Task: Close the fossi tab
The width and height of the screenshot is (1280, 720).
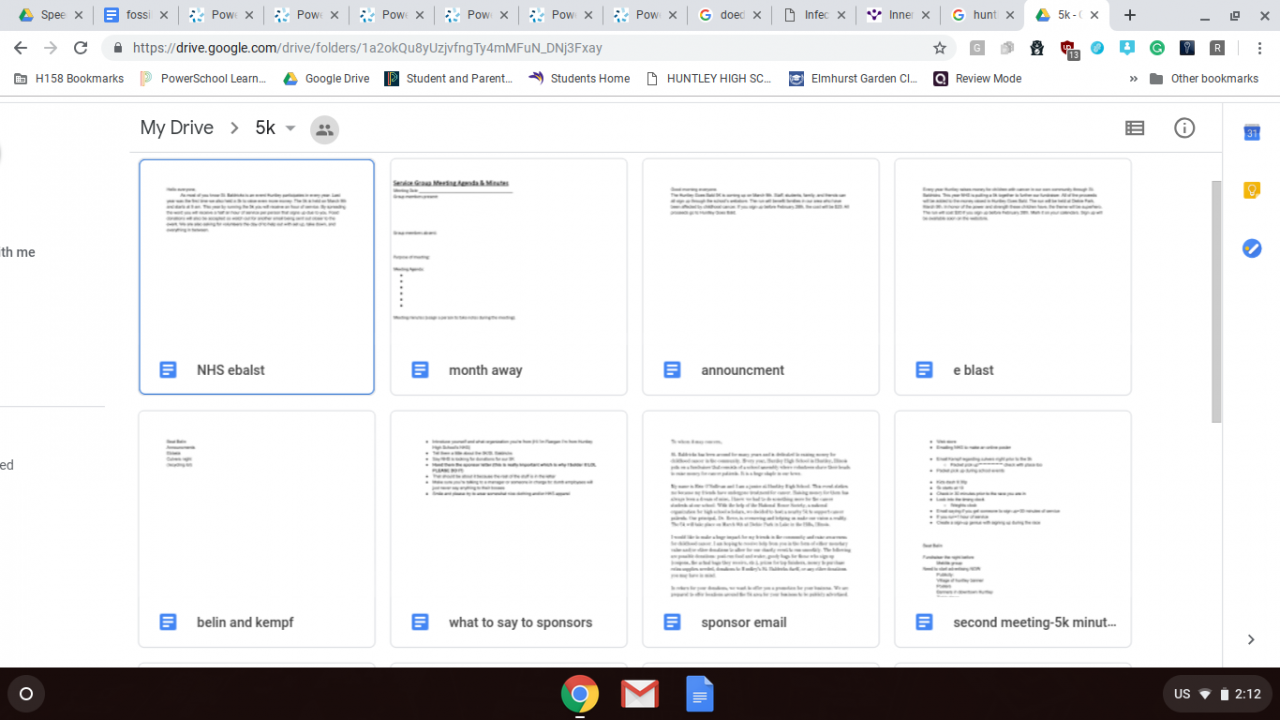Action: (x=164, y=15)
